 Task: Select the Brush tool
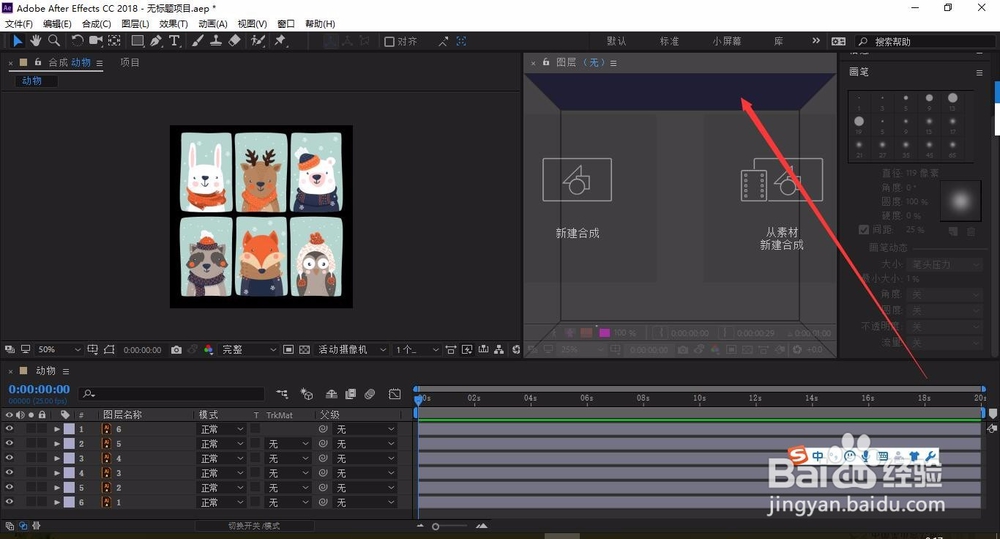tap(198, 41)
